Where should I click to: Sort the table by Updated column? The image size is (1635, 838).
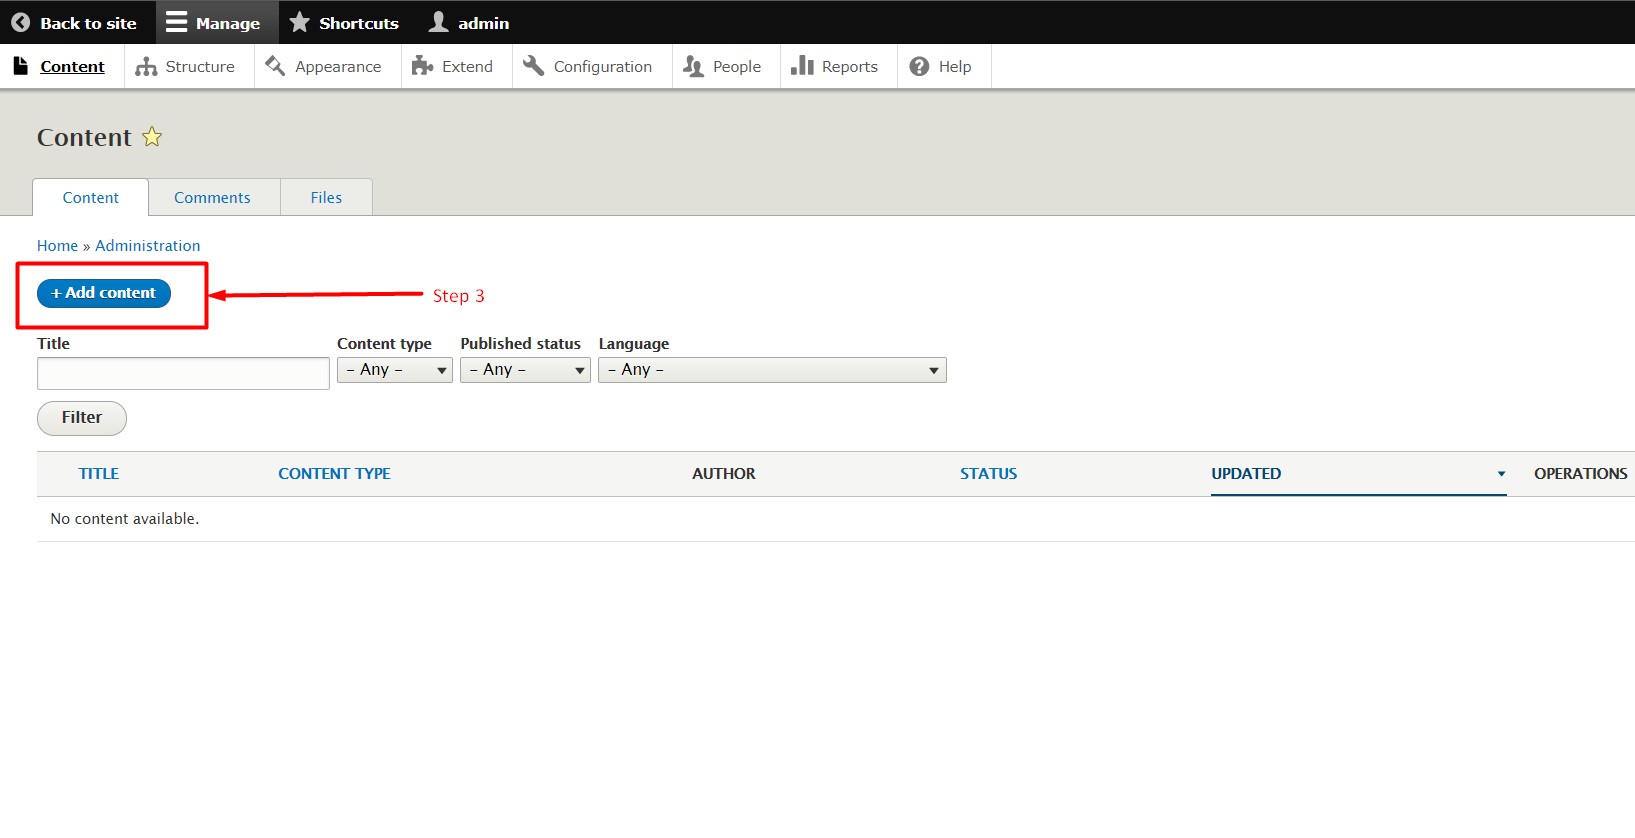click(x=1246, y=474)
